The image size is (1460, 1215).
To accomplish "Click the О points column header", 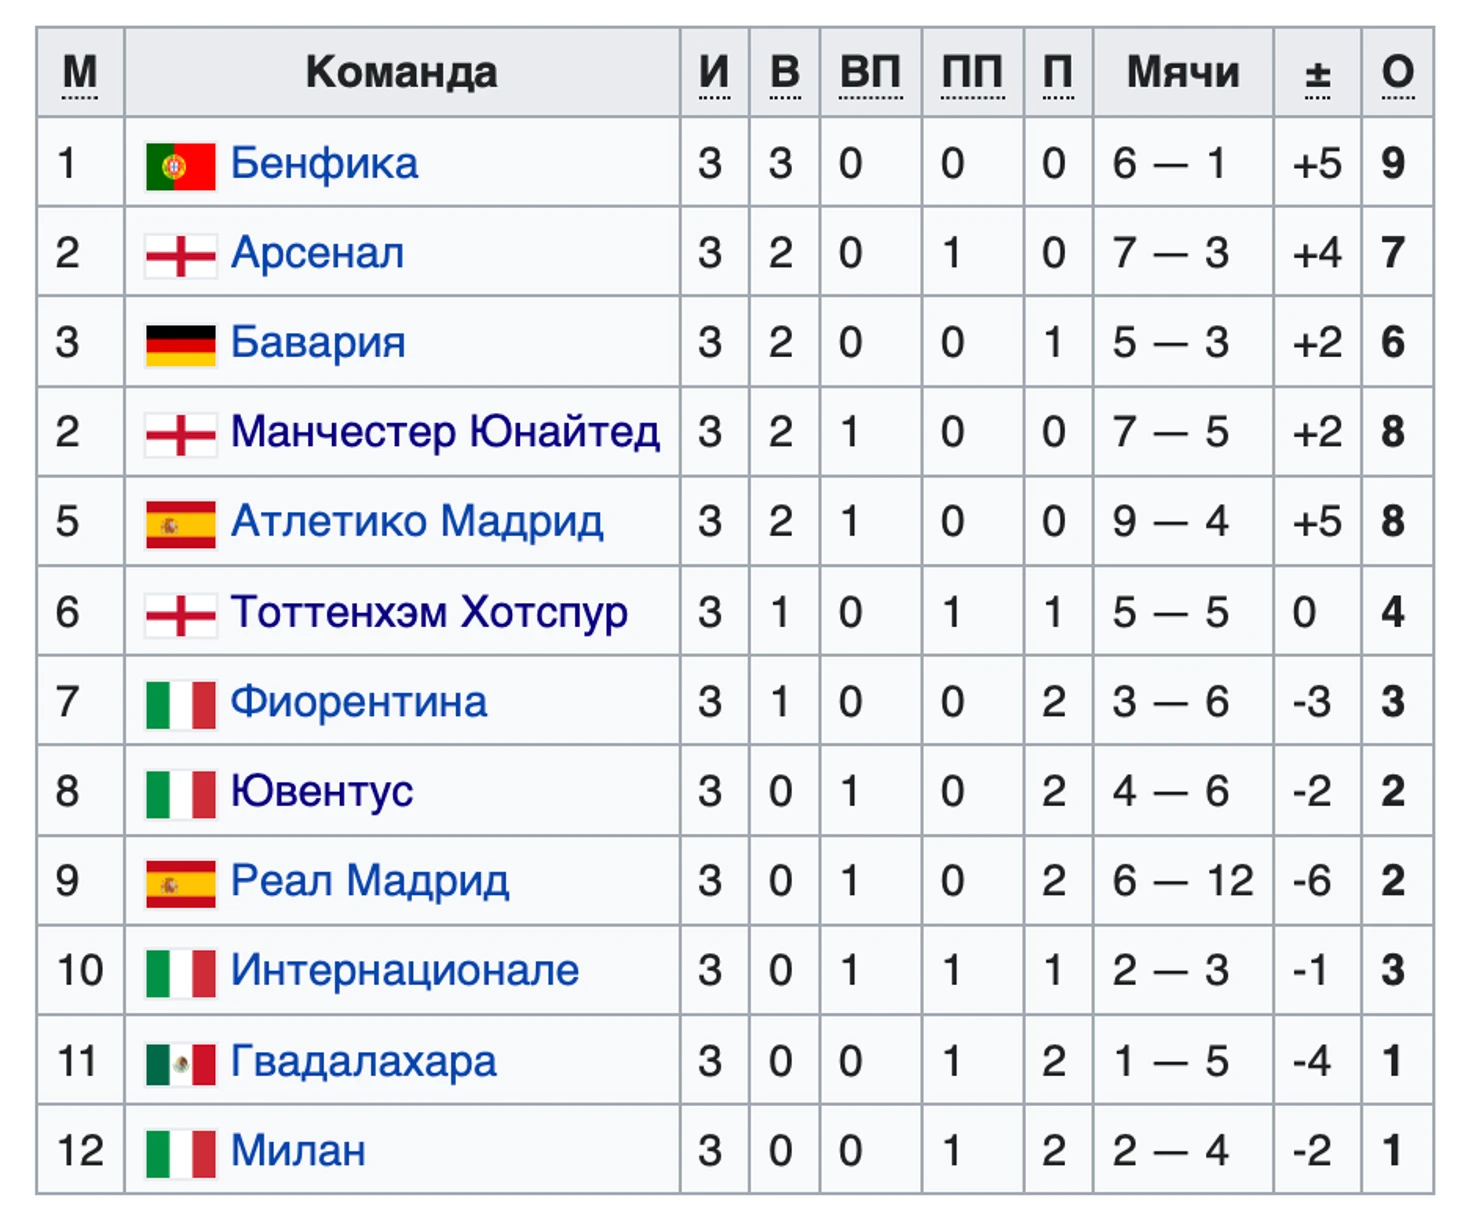I will (x=1397, y=73).
